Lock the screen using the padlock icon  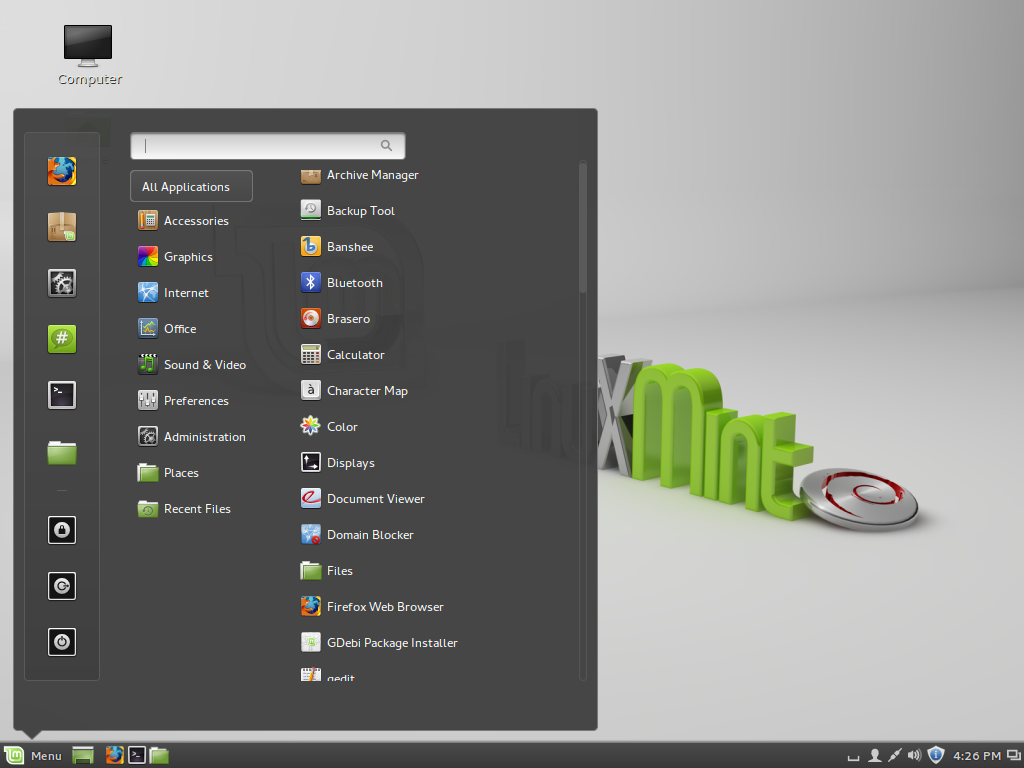pos(62,530)
